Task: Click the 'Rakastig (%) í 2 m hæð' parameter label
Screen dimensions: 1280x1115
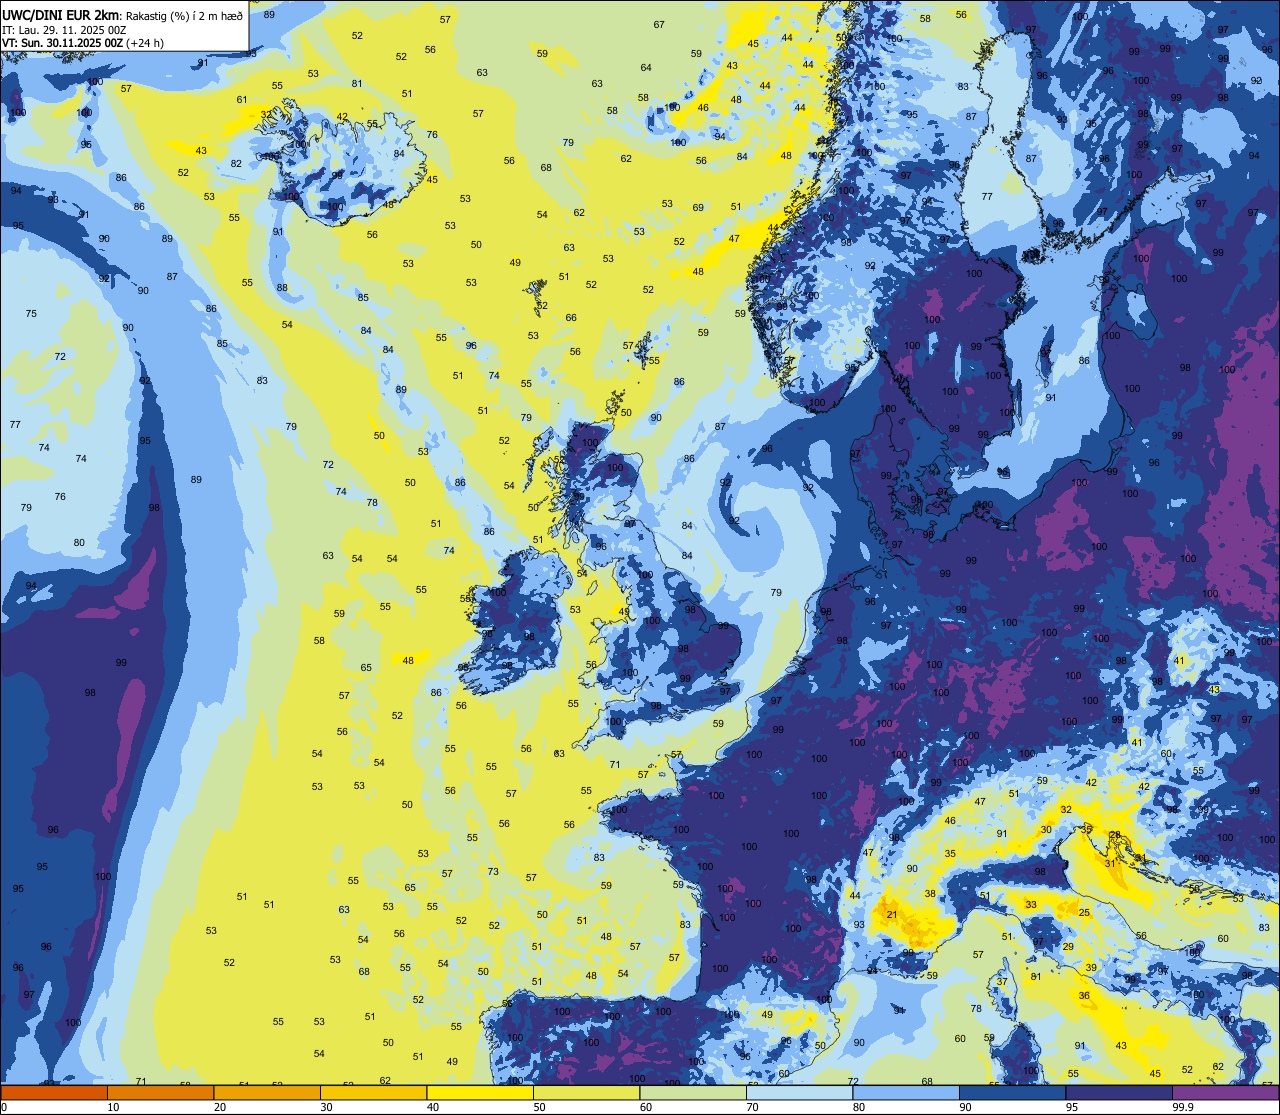Action: coord(185,15)
